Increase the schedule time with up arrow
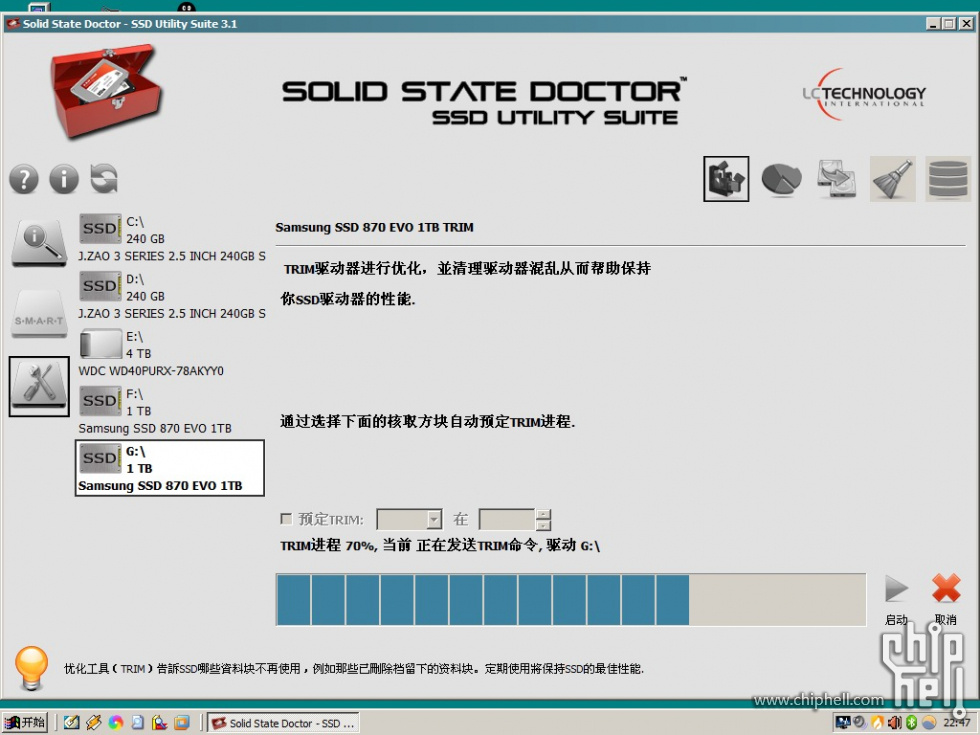Viewport: 980px width, 735px height. [x=544, y=514]
